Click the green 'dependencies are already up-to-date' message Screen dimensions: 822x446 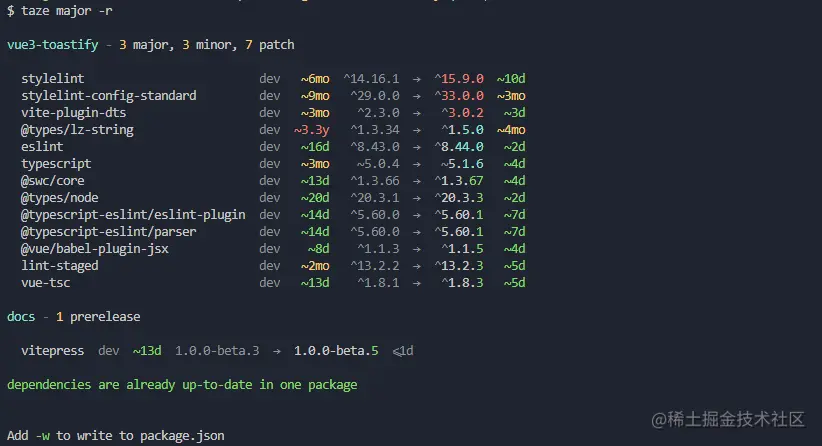click(182, 384)
